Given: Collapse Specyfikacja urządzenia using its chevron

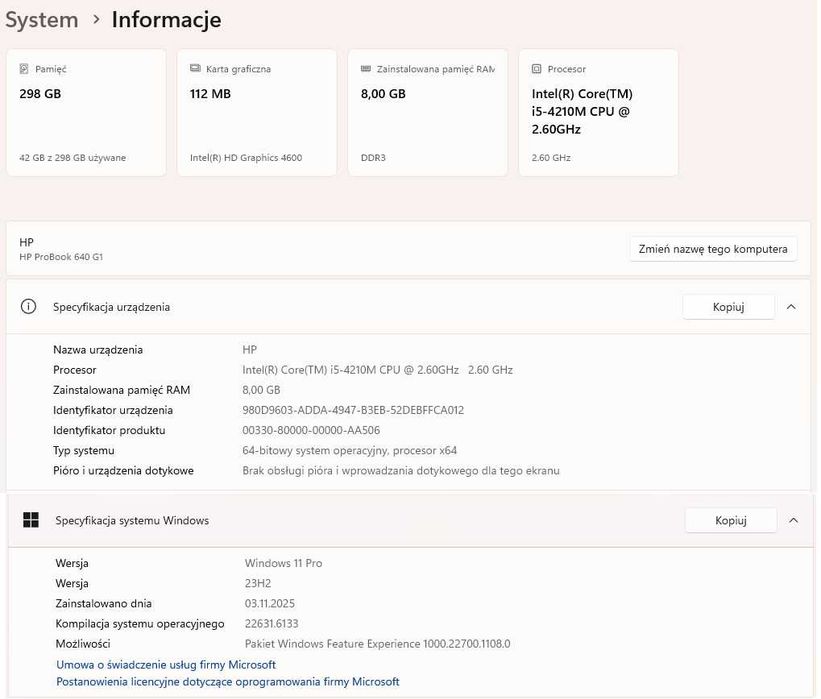Looking at the screenshot, I should coord(791,307).
